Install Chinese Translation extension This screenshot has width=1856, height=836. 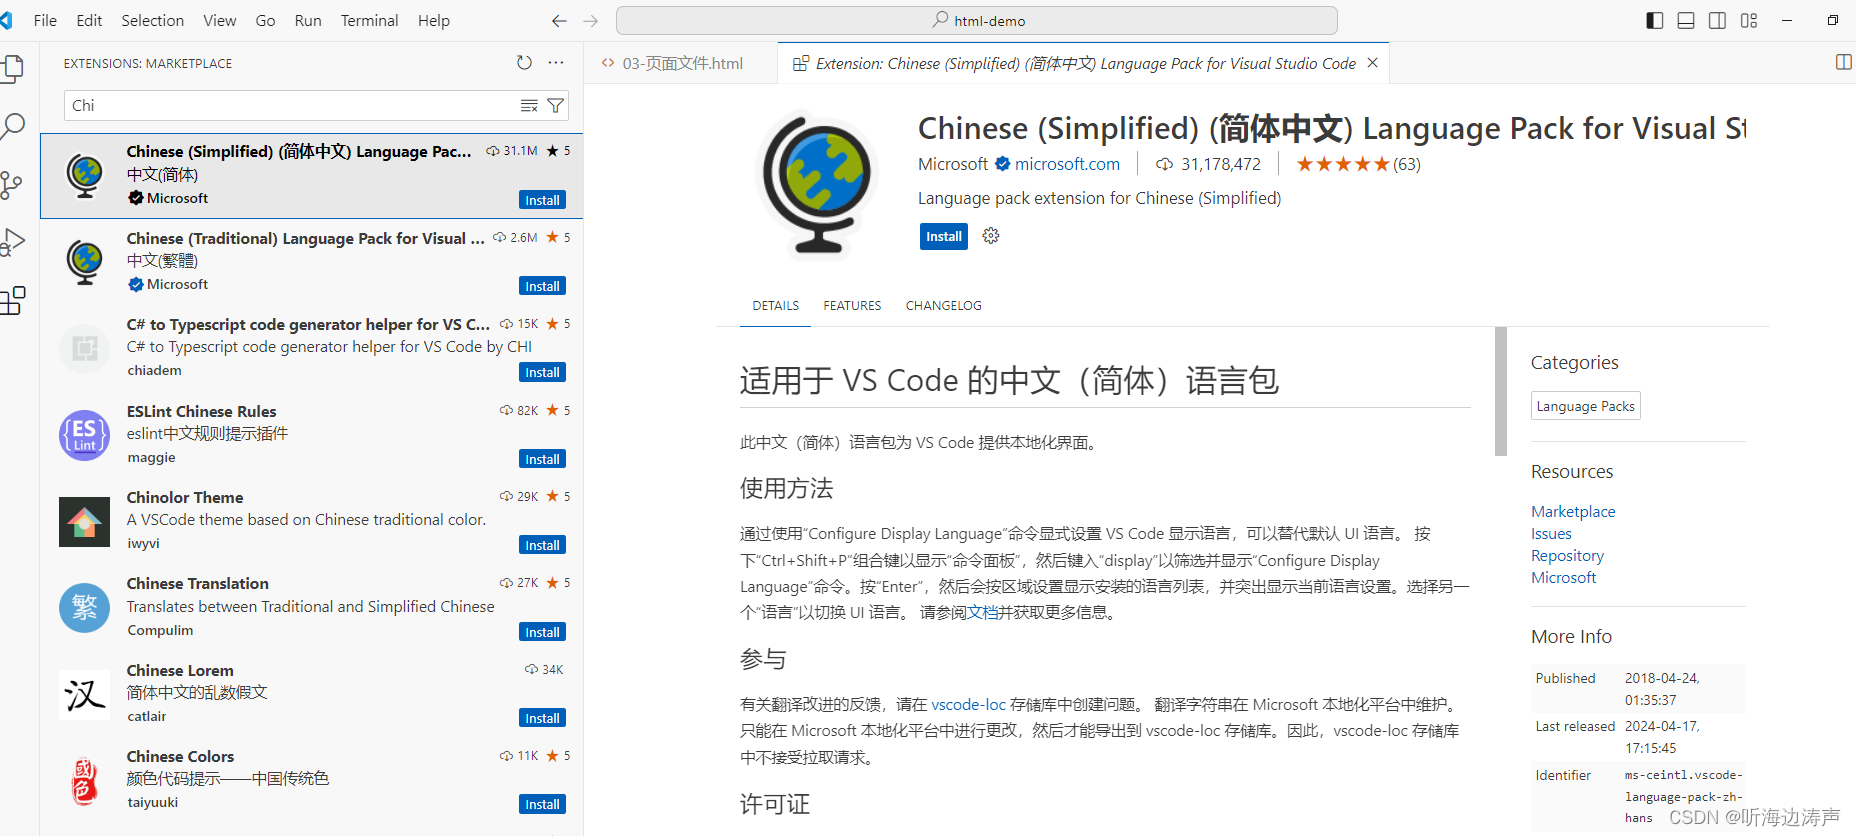point(543,632)
